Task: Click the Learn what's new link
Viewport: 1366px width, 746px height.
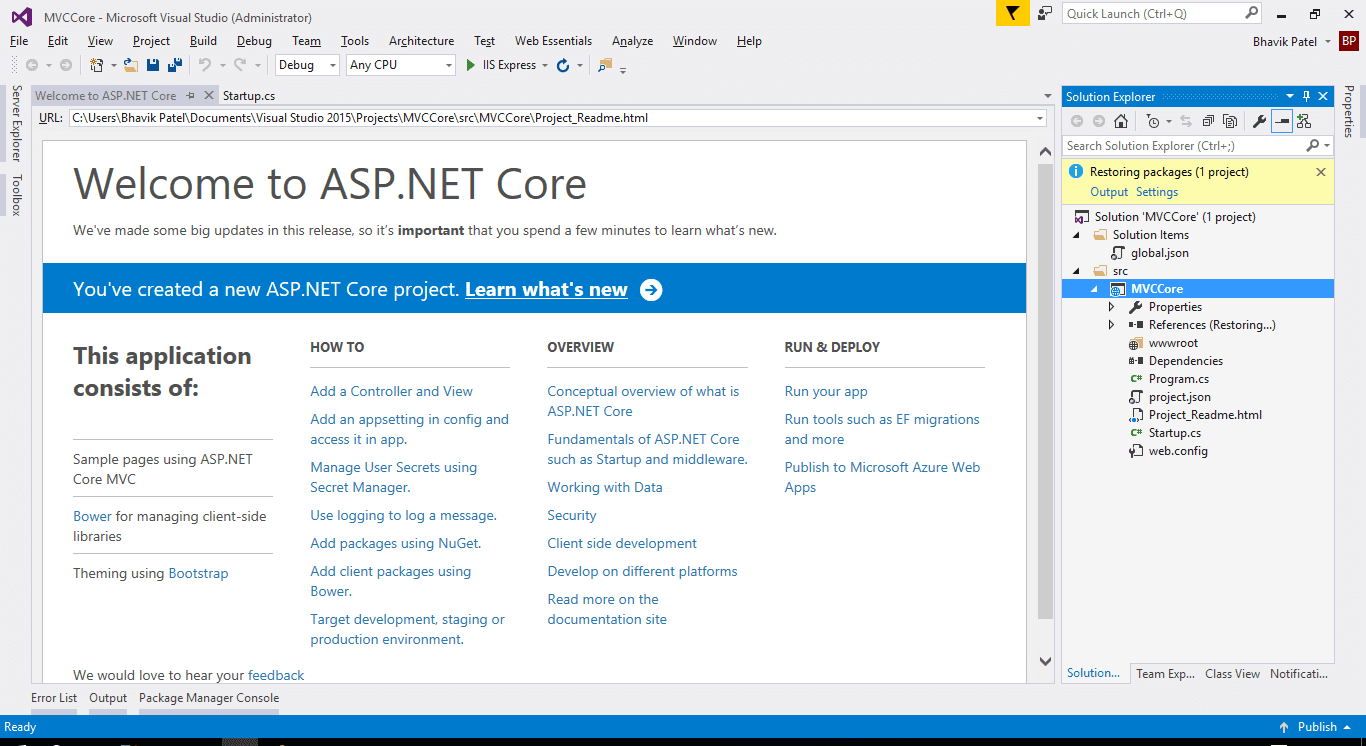Action: tap(546, 290)
